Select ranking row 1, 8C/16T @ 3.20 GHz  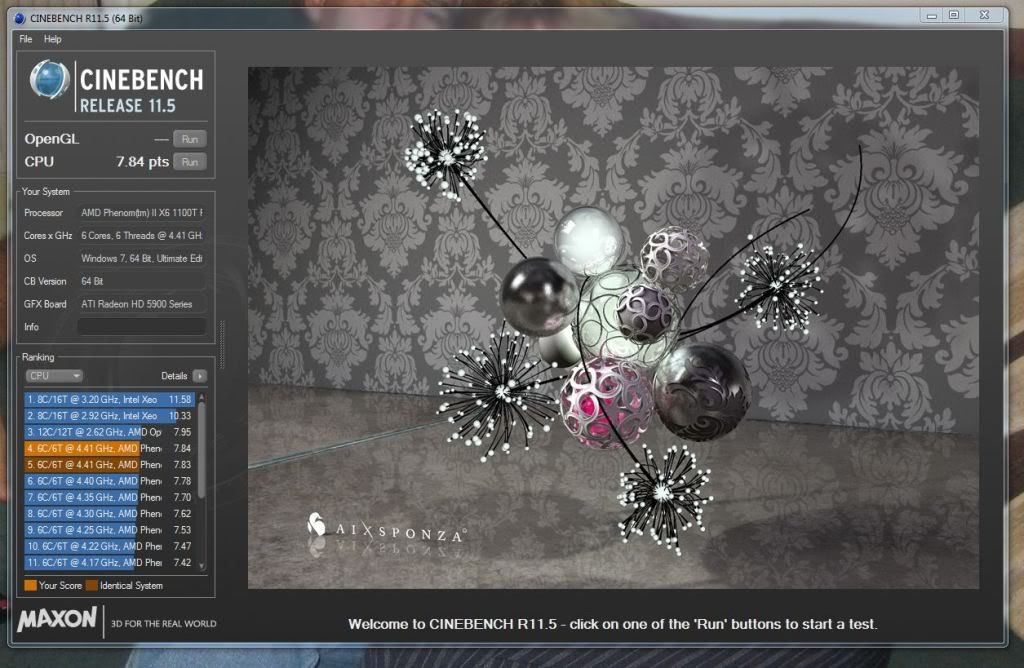tap(110, 399)
